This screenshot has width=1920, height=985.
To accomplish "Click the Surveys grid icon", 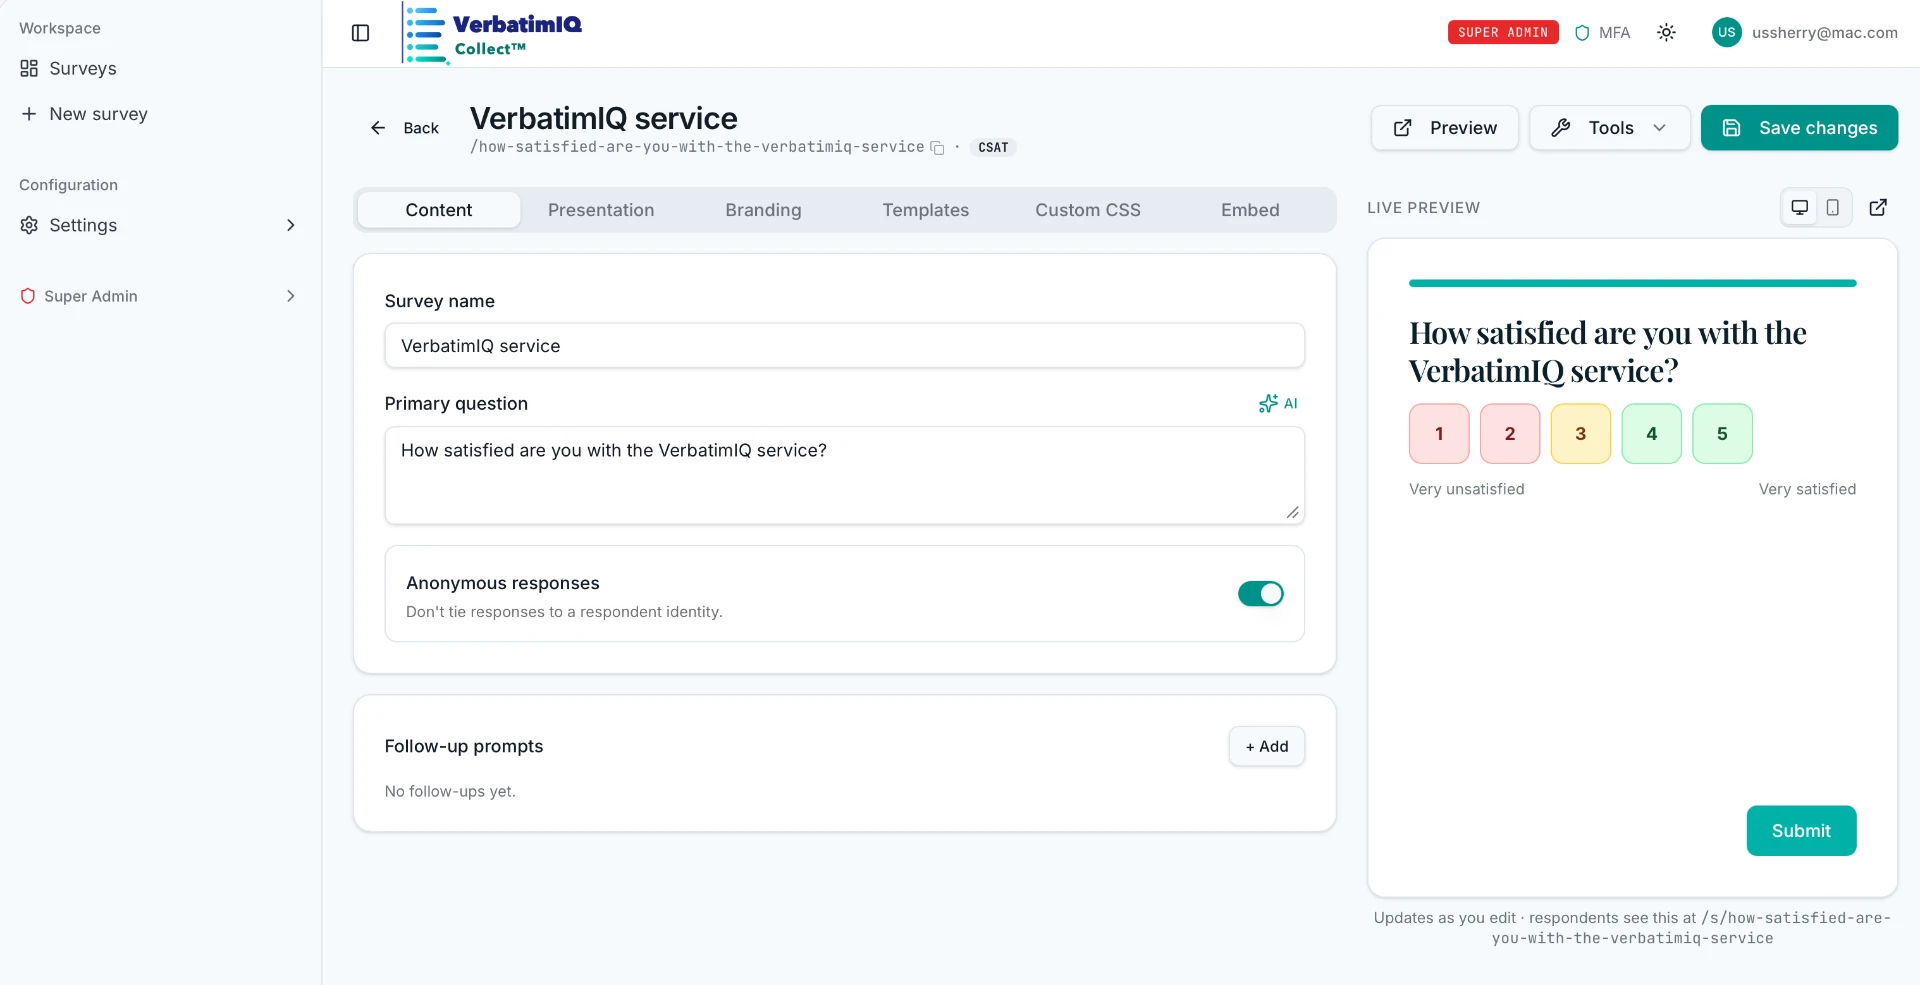I will tap(29, 68).
